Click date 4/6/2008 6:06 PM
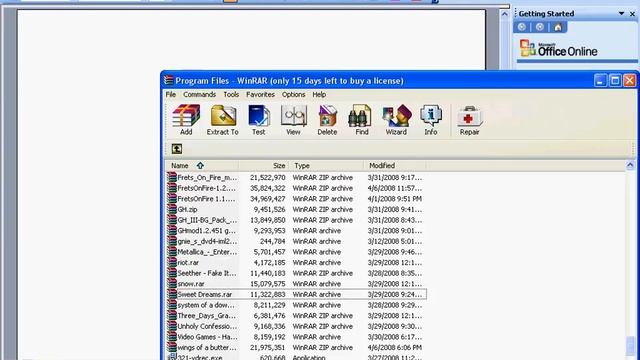 coord(395,347)
